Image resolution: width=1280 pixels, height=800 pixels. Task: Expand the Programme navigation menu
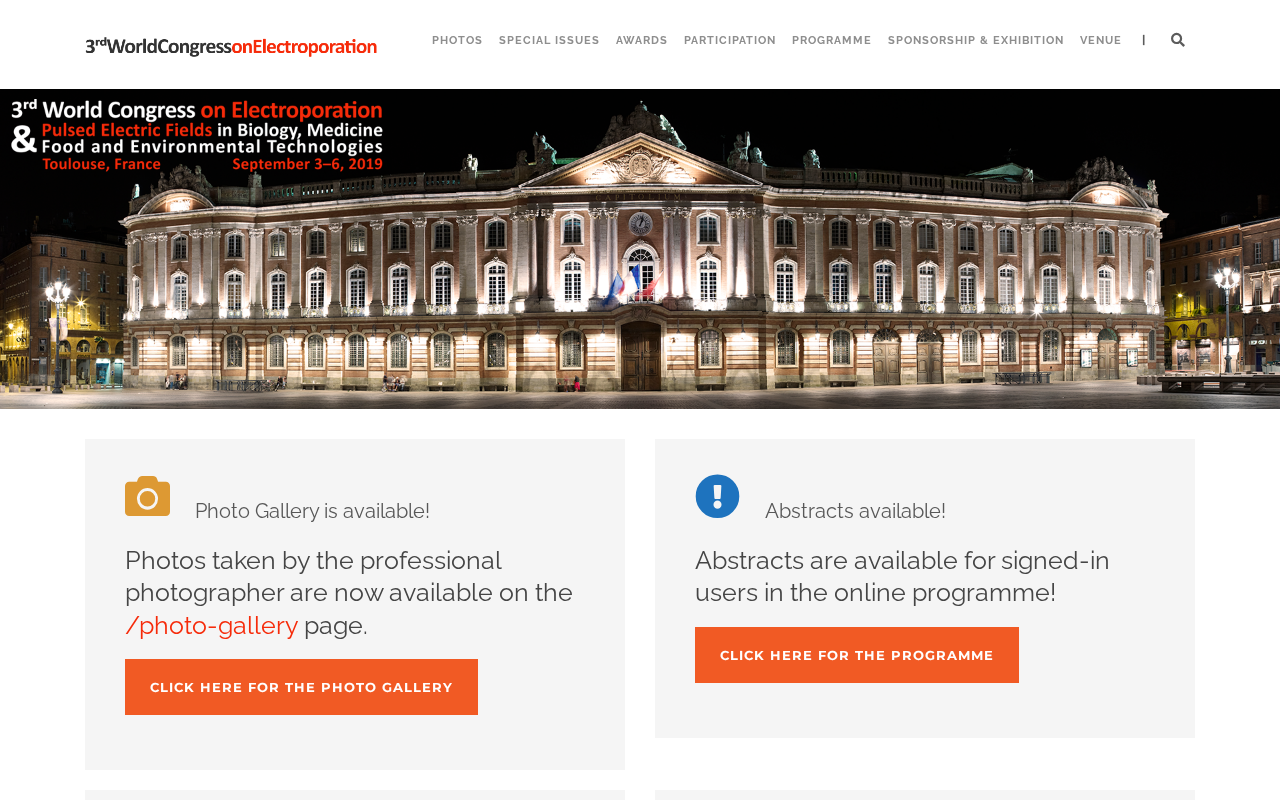(832, 41)
